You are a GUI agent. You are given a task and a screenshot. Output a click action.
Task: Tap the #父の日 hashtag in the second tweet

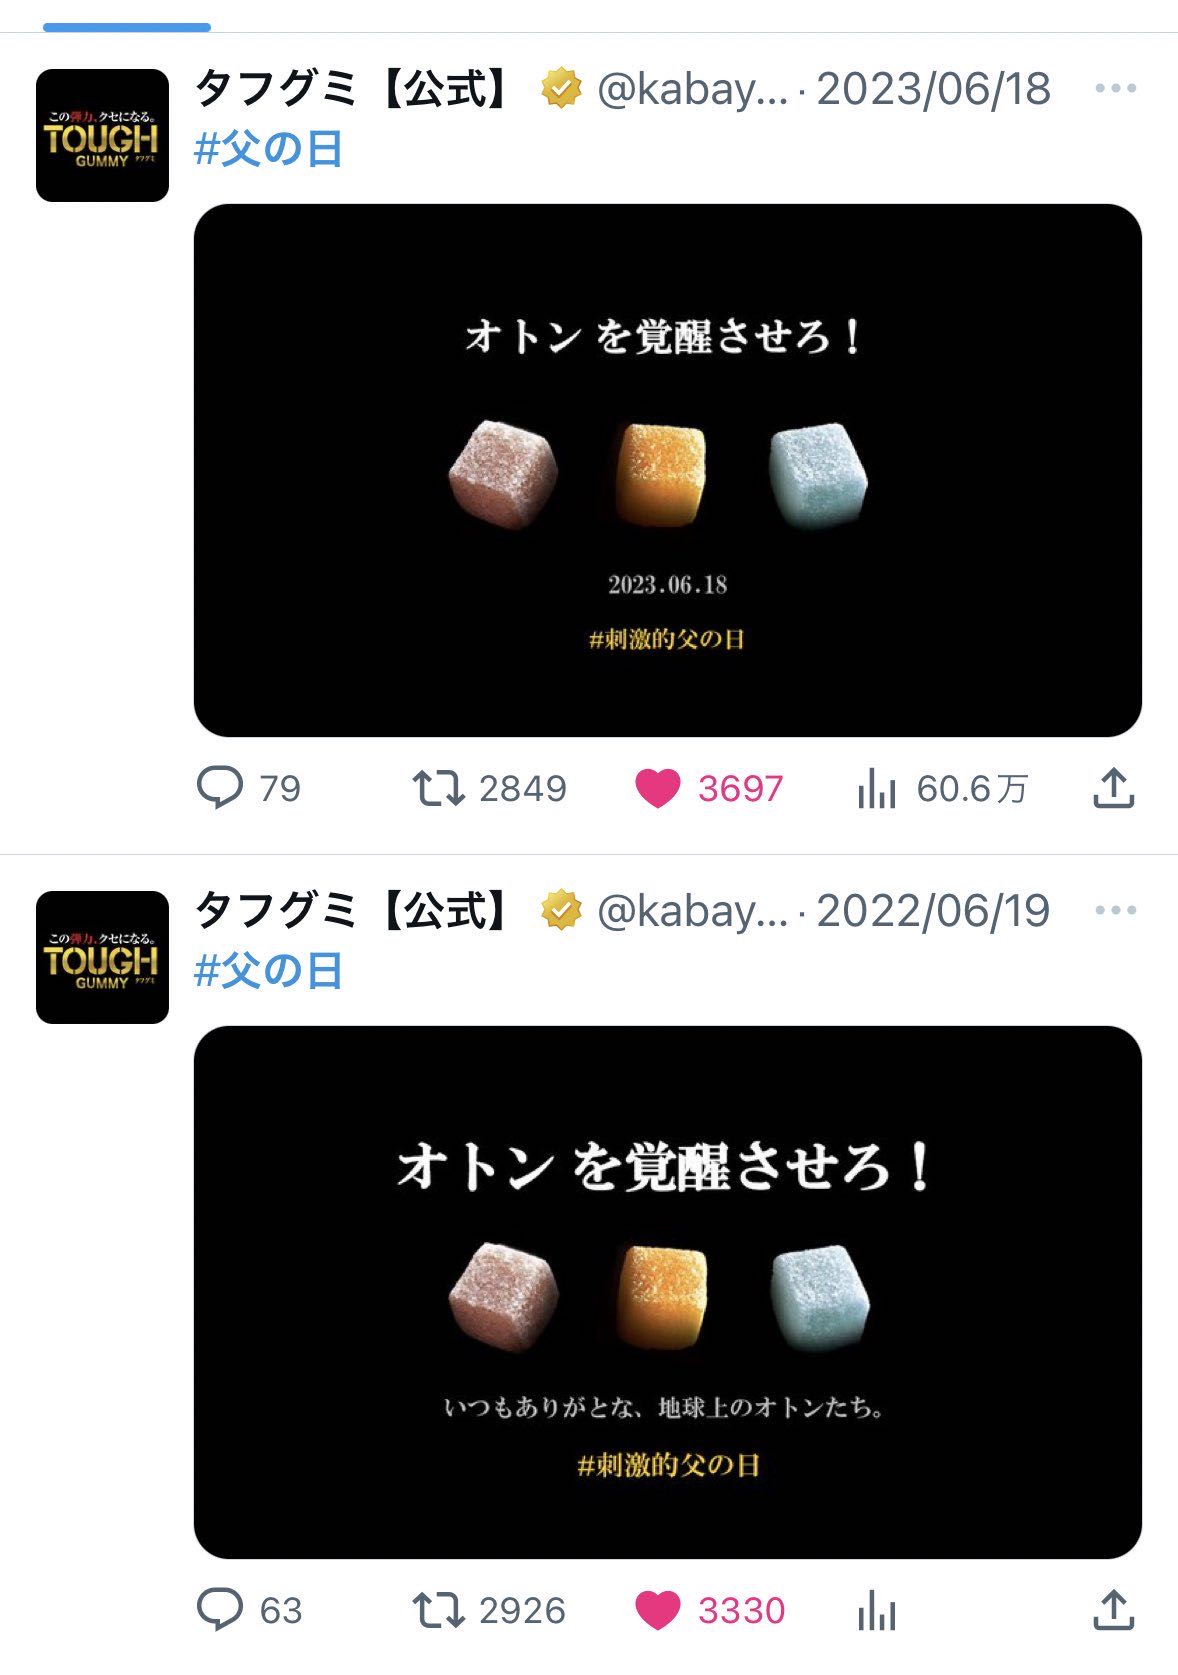coord(268,971)
